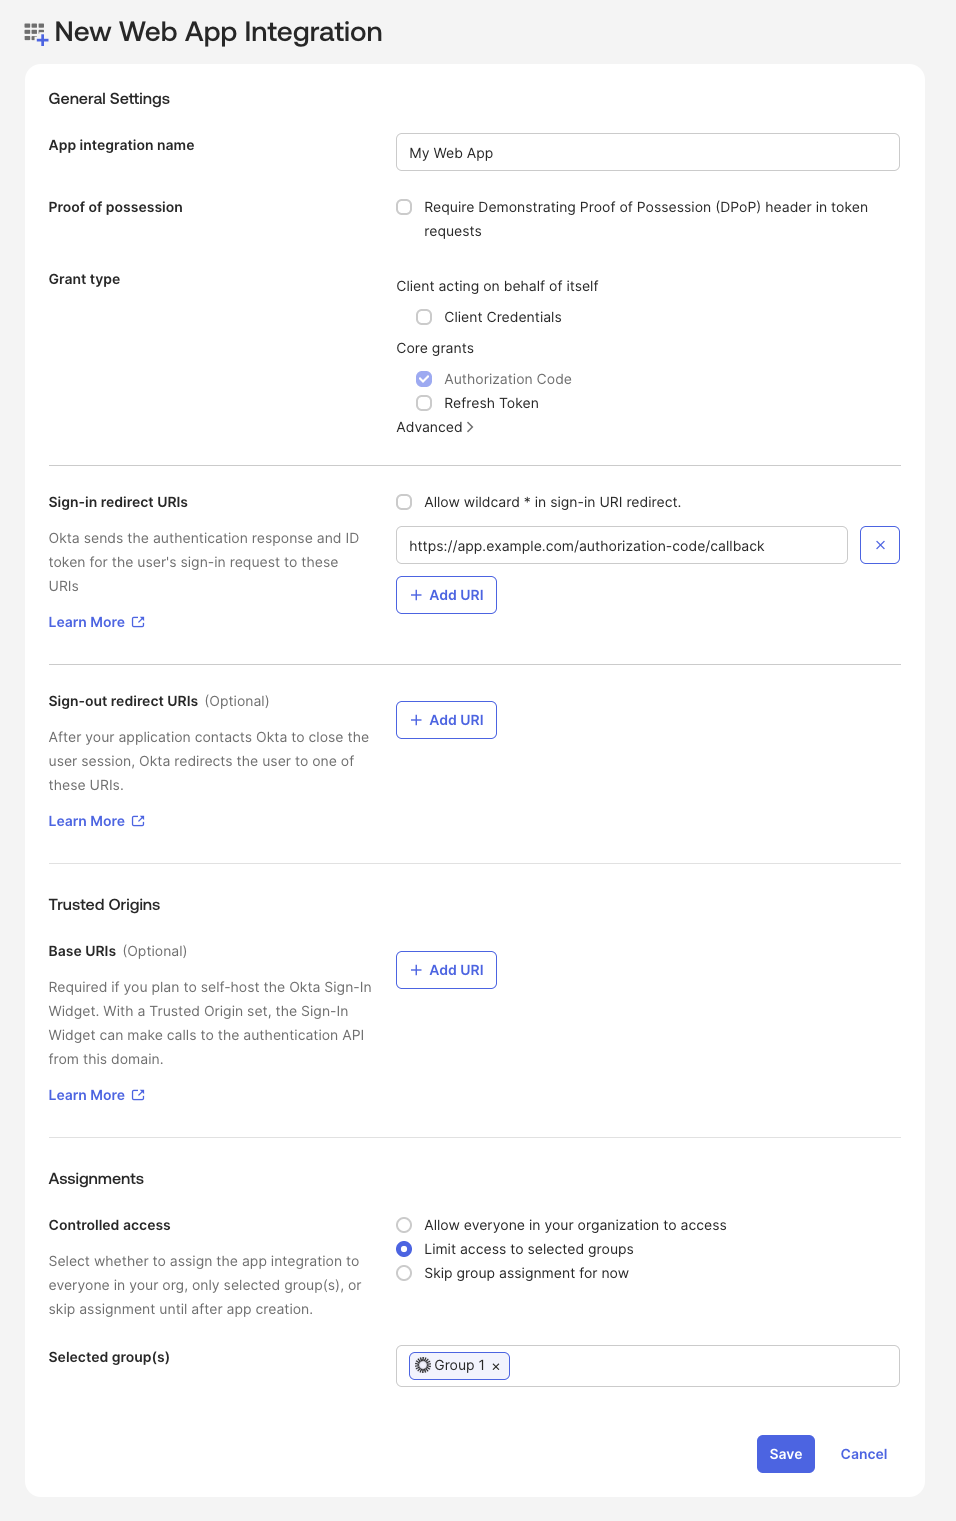The width and height of the screenshot is (956, 1521).
Task: Click the App integration name field showing My Web App
Action: click(647, 152)
